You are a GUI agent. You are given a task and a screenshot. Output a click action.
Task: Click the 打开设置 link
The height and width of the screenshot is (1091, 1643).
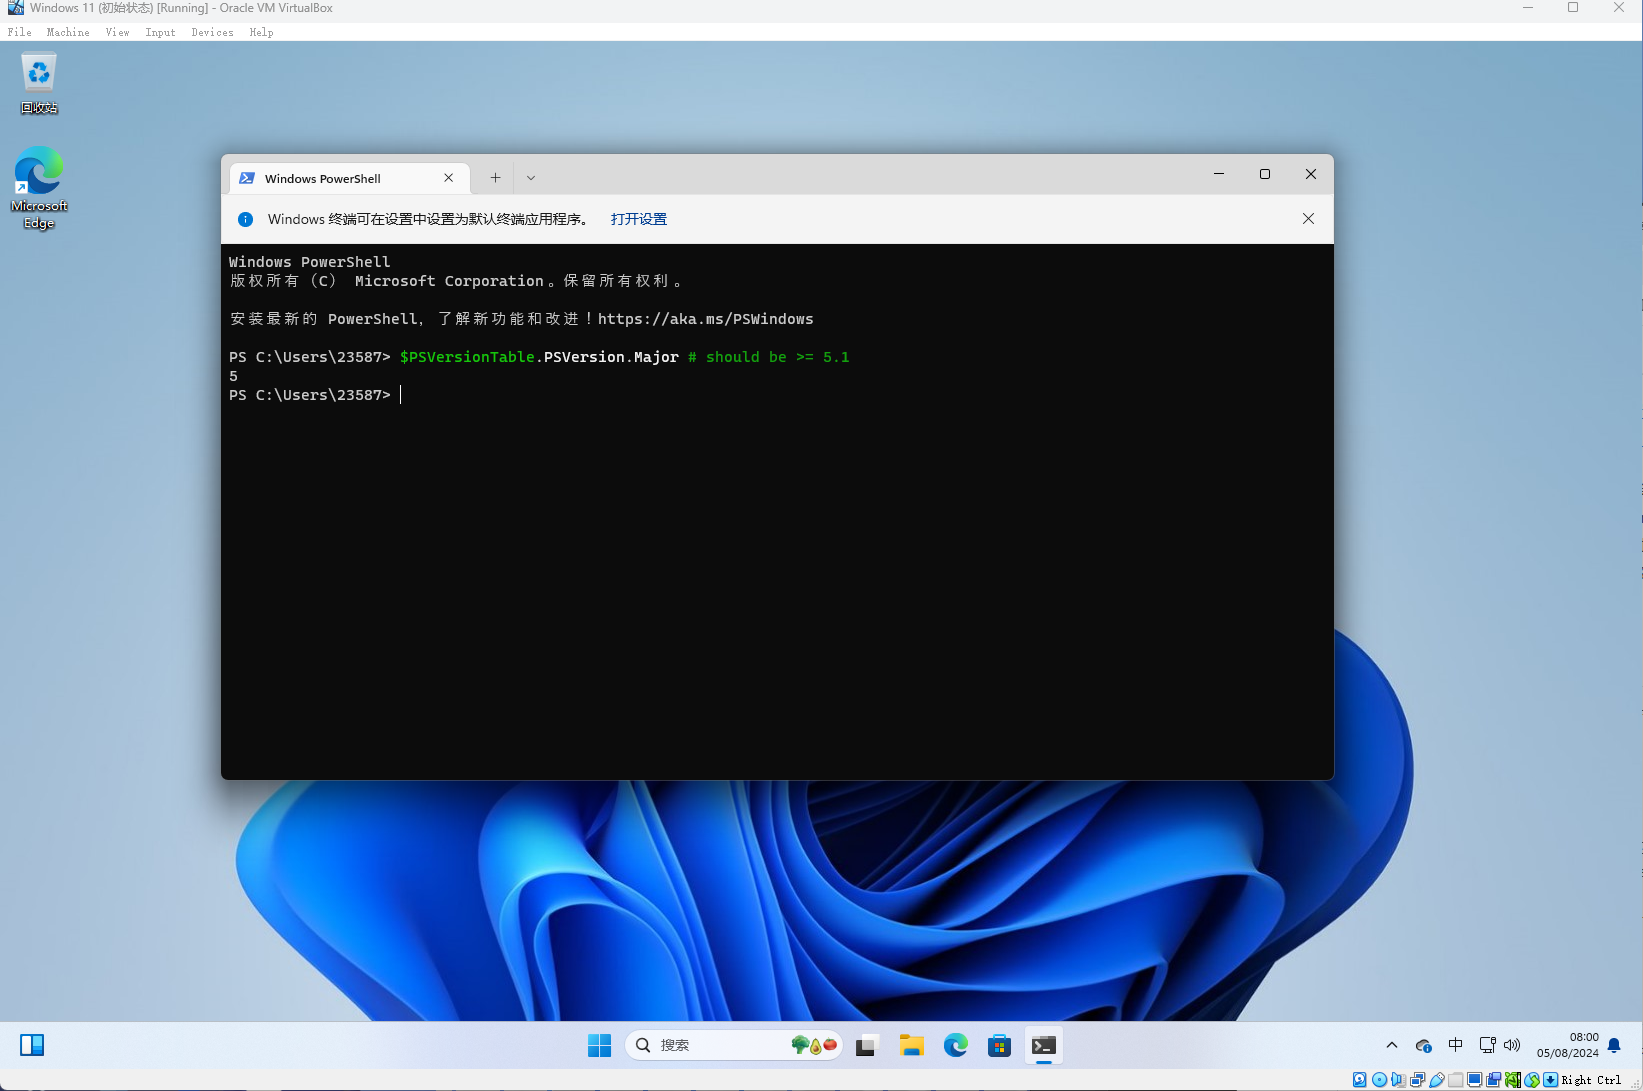(639, 219)
